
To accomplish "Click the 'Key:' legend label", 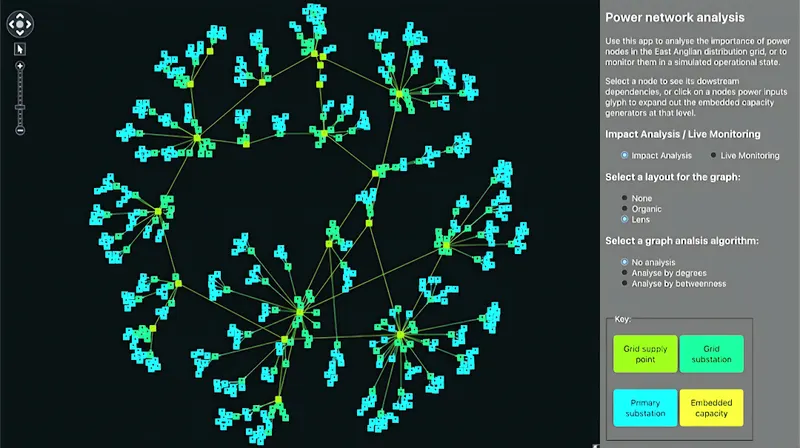I will (622, 319).
